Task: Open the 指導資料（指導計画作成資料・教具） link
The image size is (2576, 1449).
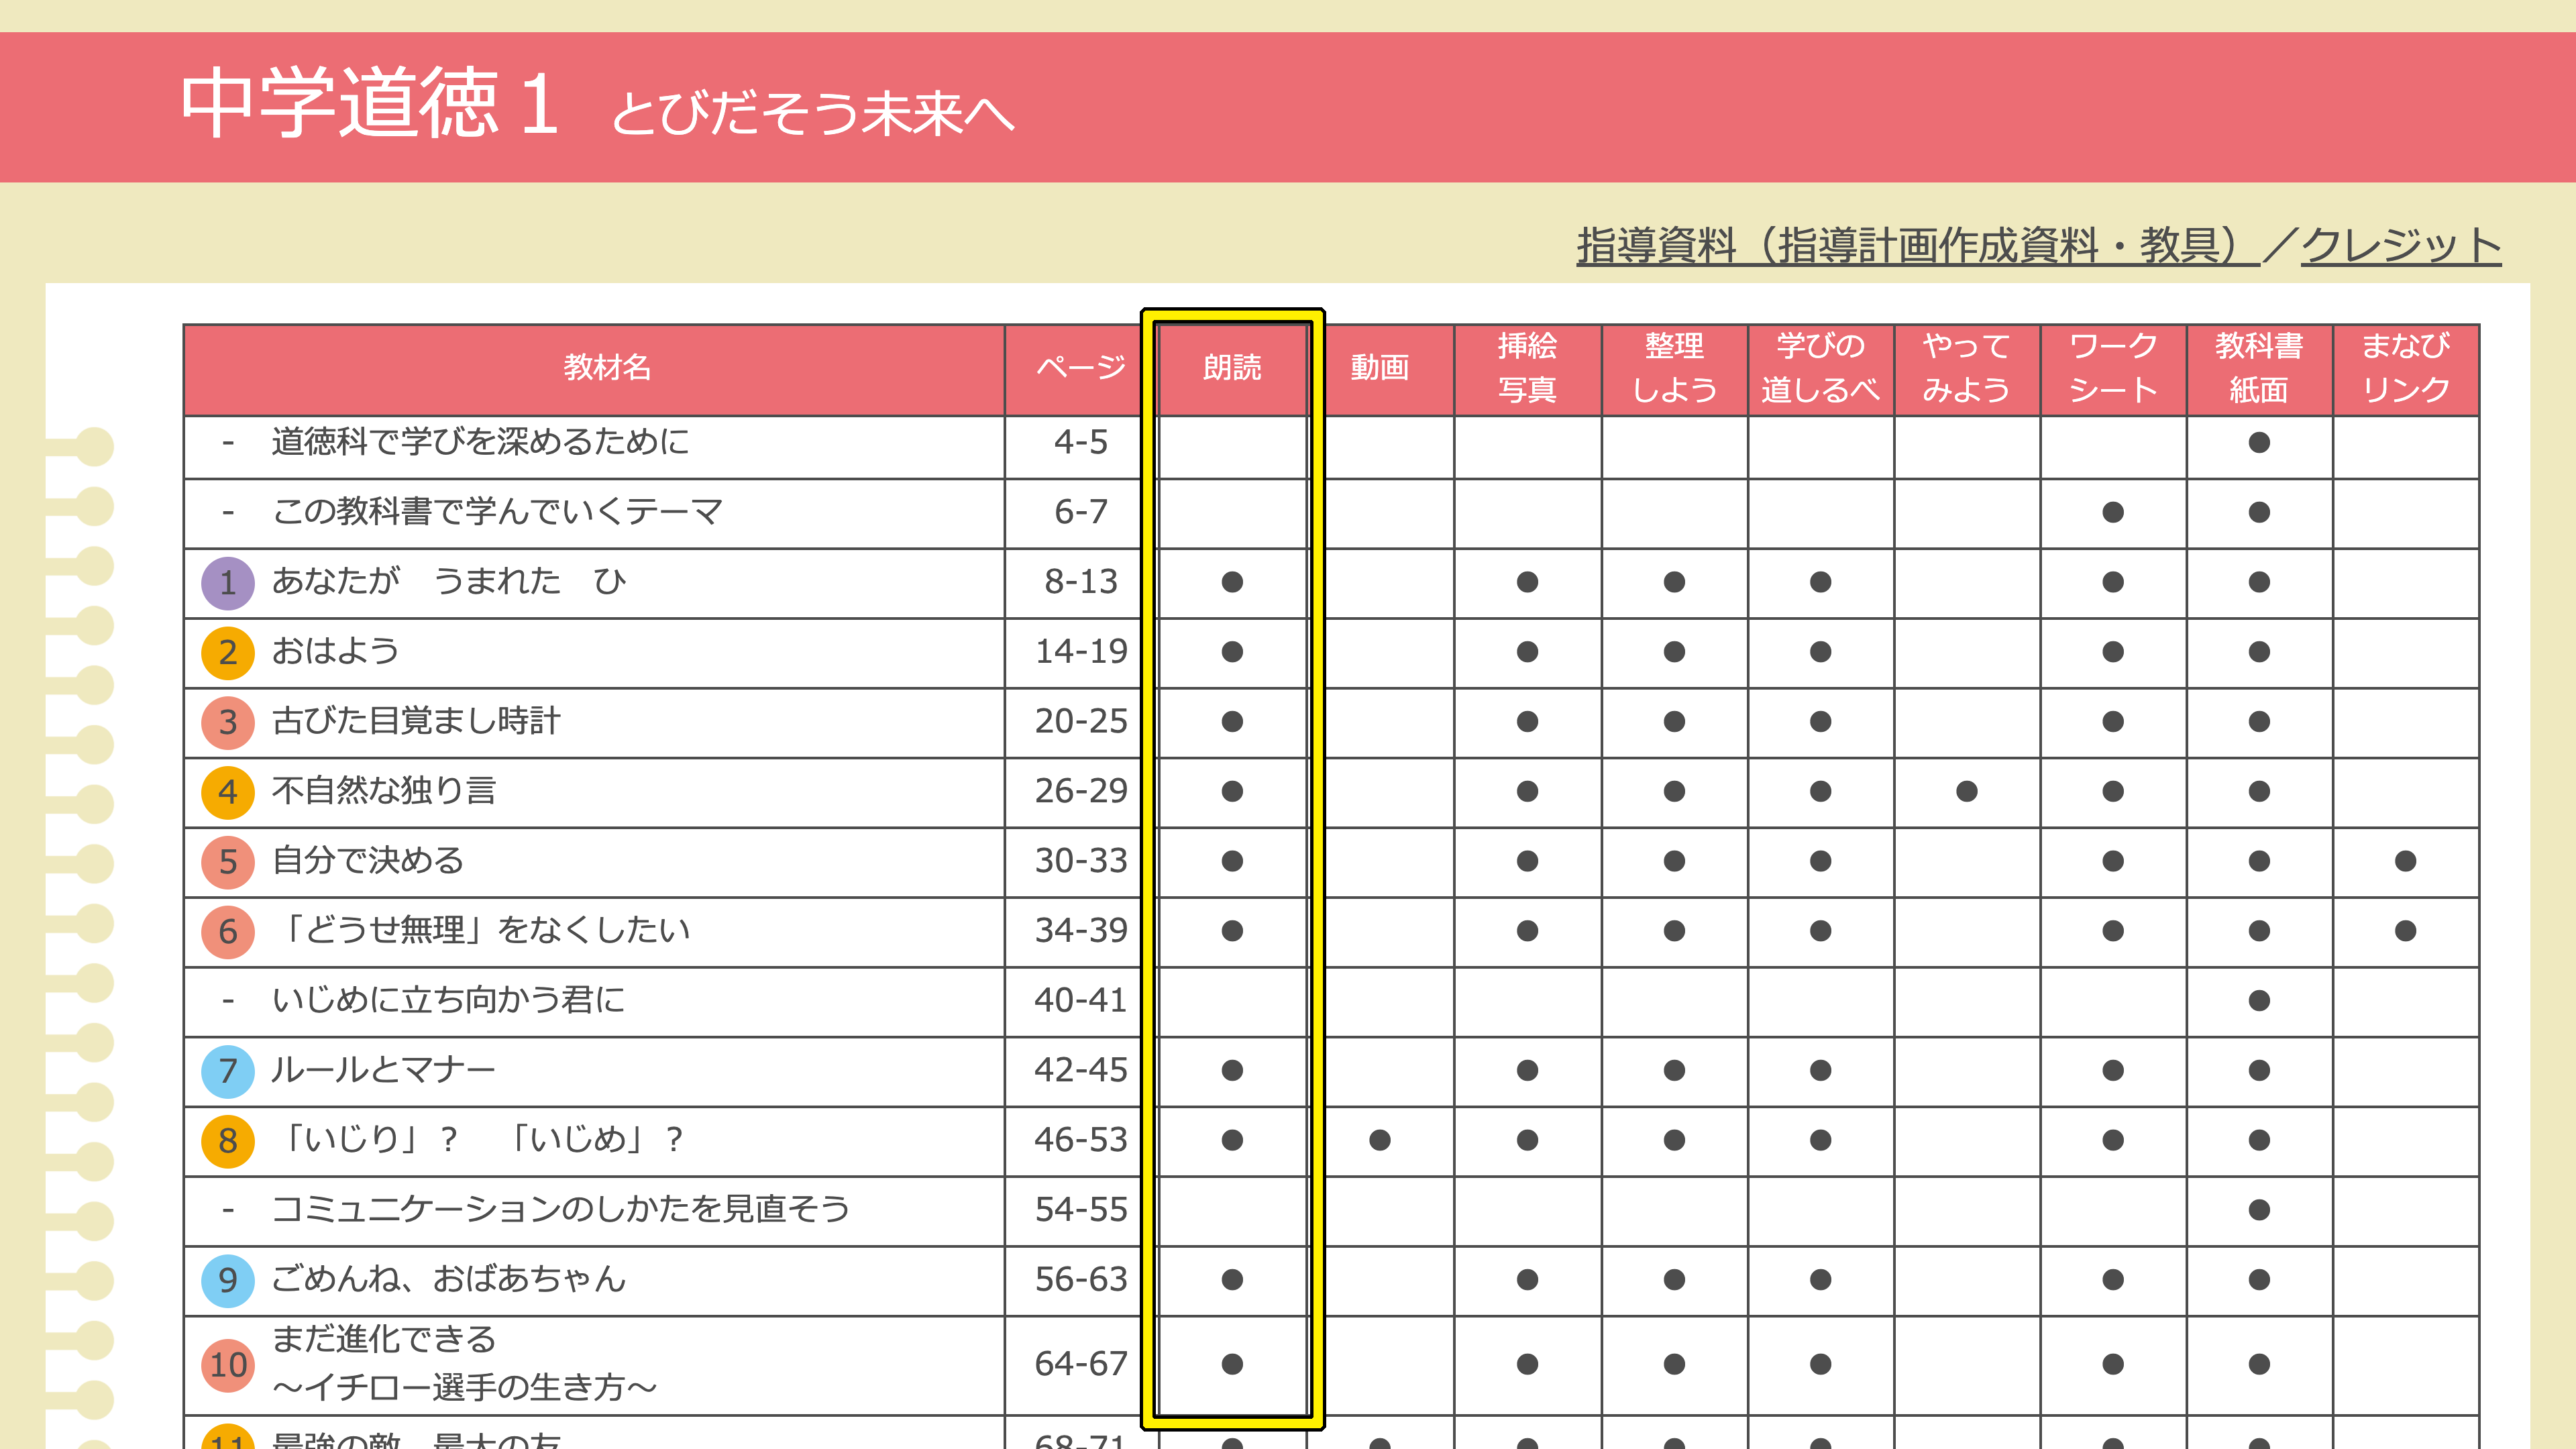Action: click(1917, 245)
